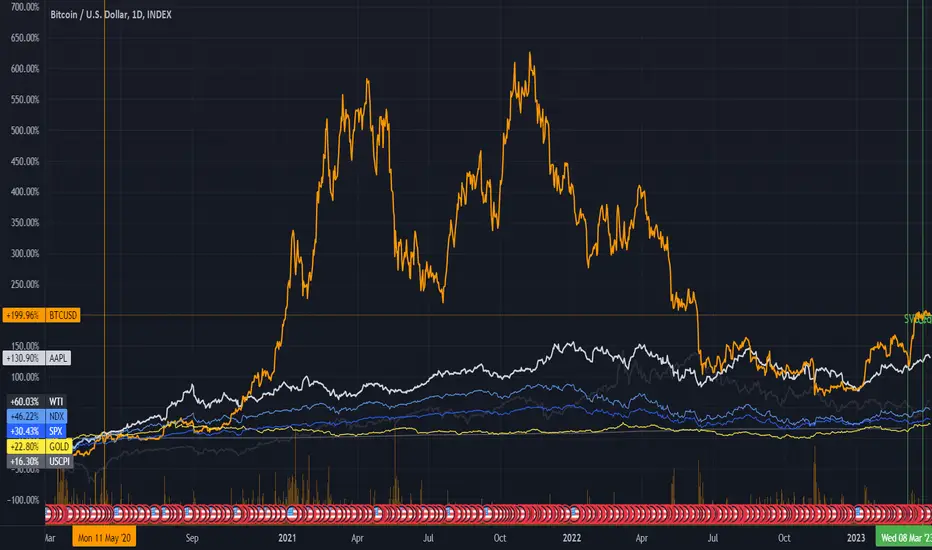Click the 150.00% axis label

pos(25,346)
